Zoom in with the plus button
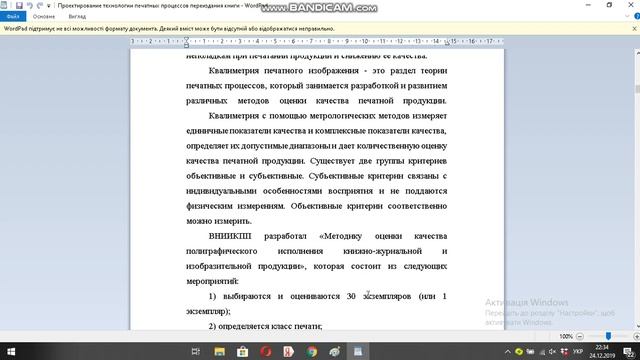 [636, 336]
